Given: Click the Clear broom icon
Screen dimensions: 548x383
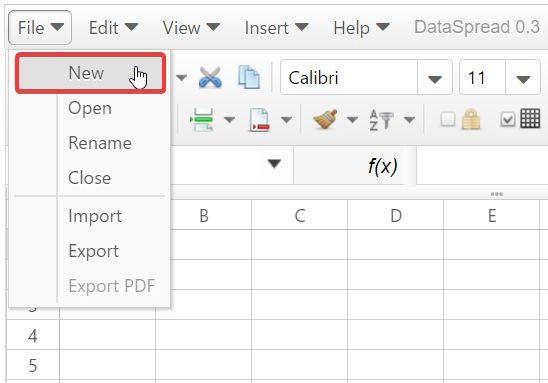Looking at the screenshot, I should click(325, 119).
